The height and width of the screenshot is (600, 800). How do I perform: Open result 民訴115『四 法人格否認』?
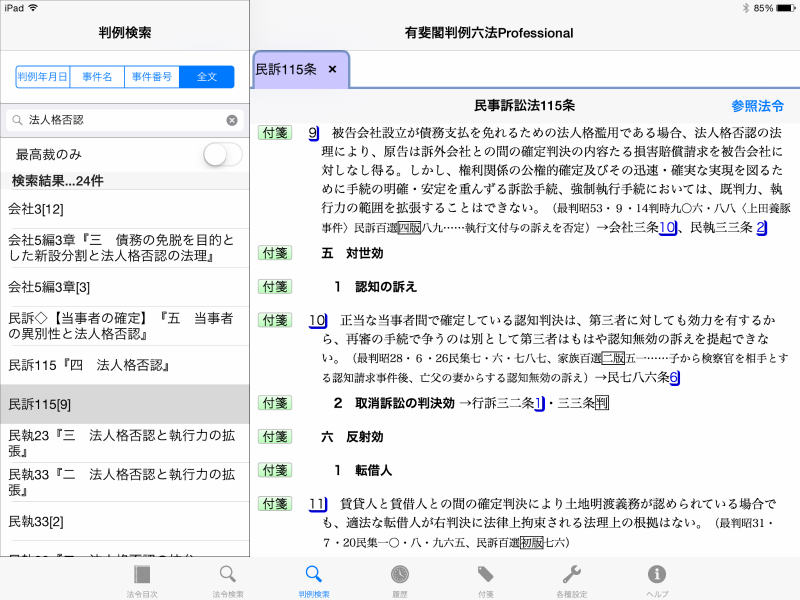coord(124,365)
